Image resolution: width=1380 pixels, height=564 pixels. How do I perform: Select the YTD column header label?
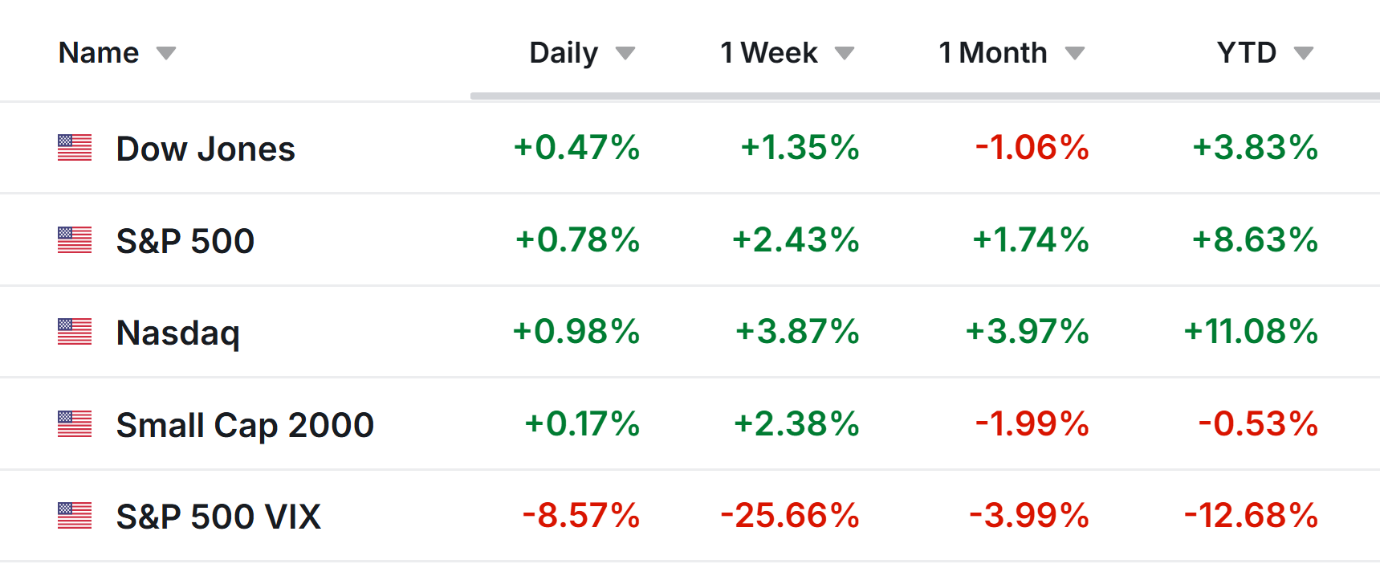(1246, 53)
